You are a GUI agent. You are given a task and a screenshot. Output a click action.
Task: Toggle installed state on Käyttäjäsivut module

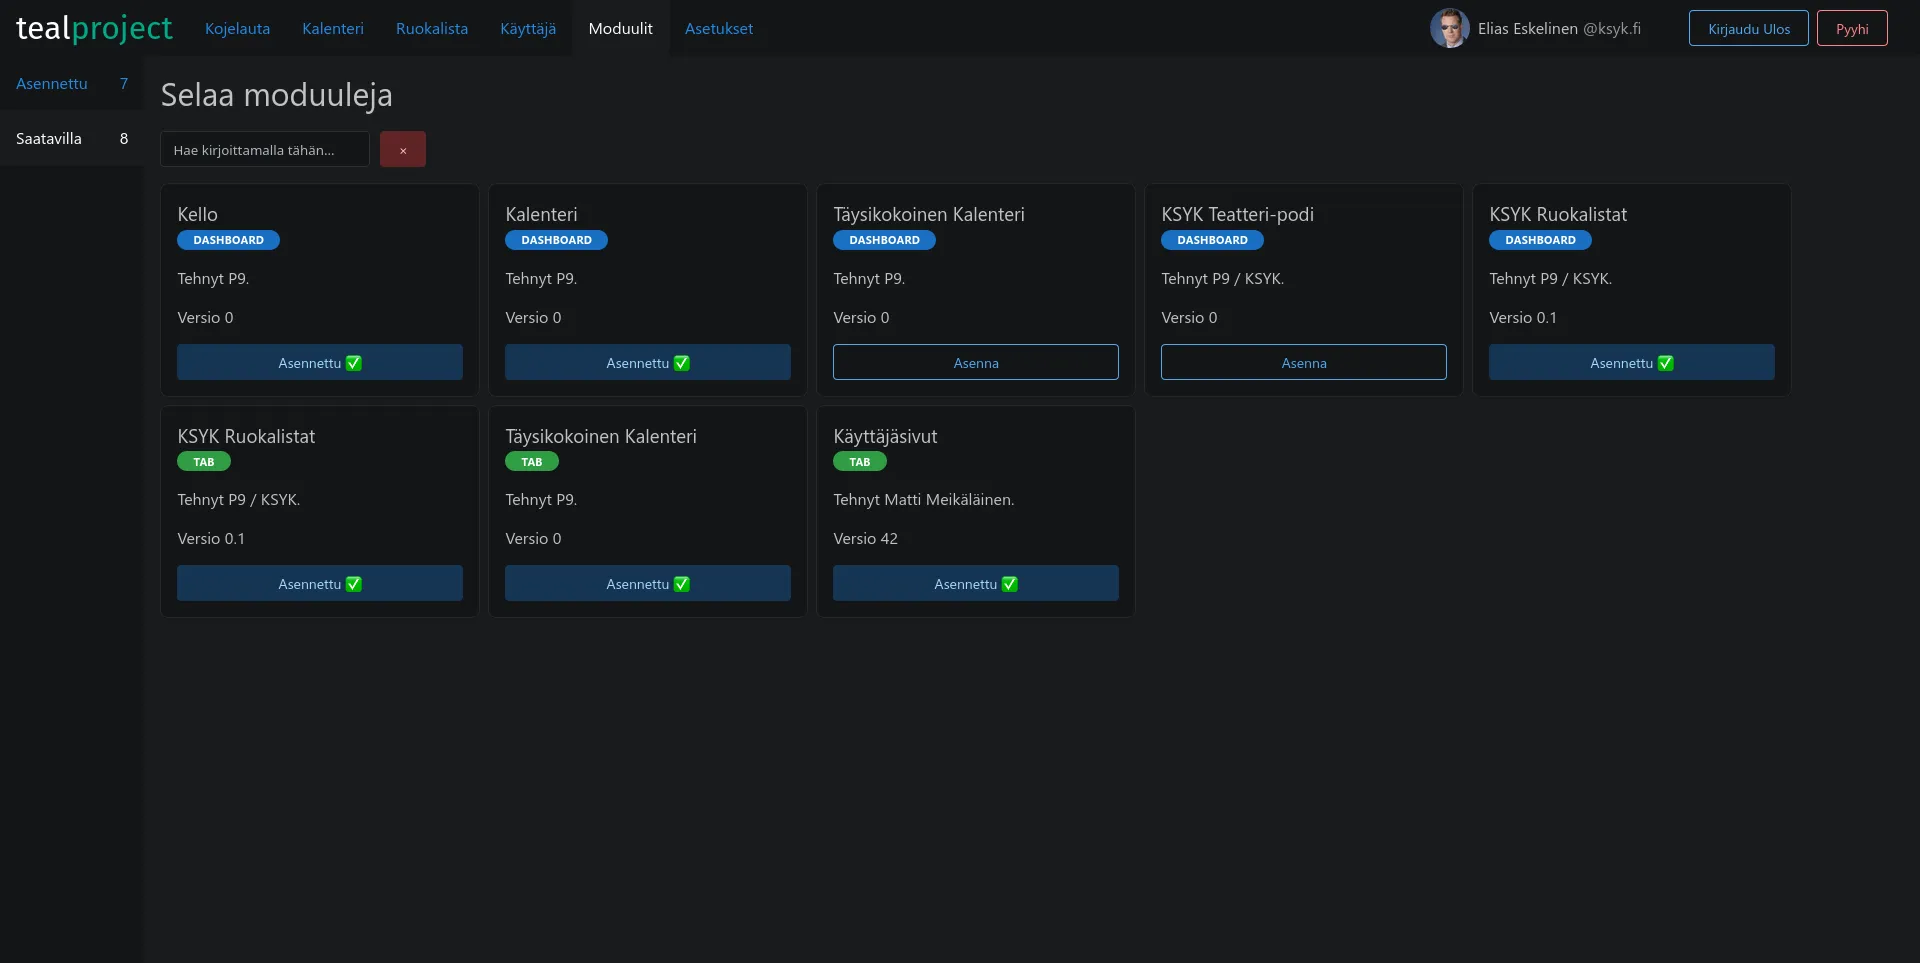click(x=975, y=583)
